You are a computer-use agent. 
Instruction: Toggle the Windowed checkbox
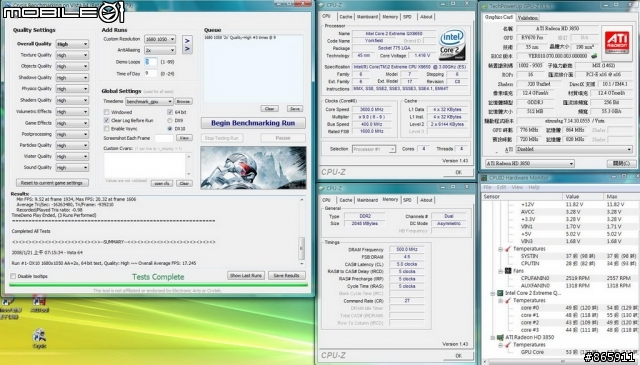click(107, 112)
